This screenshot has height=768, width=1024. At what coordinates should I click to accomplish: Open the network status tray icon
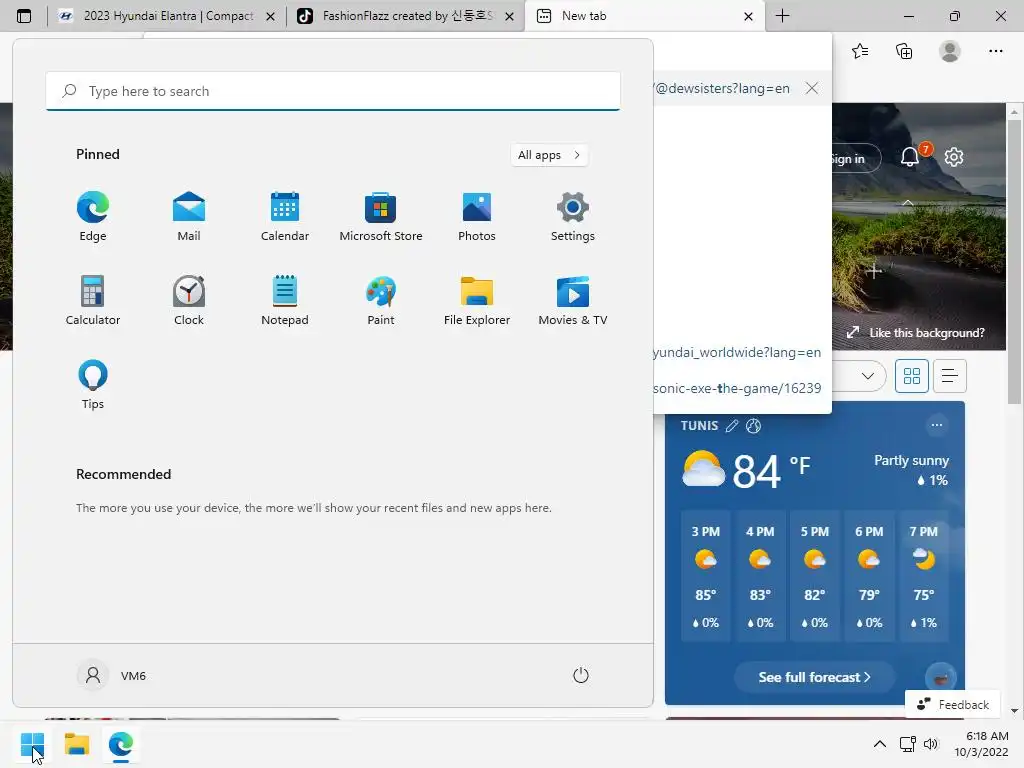pos(907,744)
